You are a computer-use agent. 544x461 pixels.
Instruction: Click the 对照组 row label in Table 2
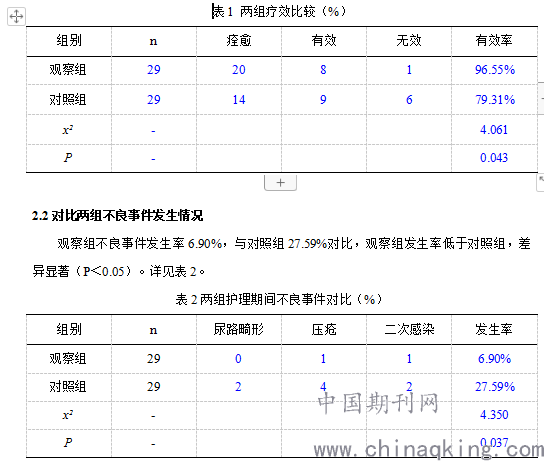click(68, 387)
